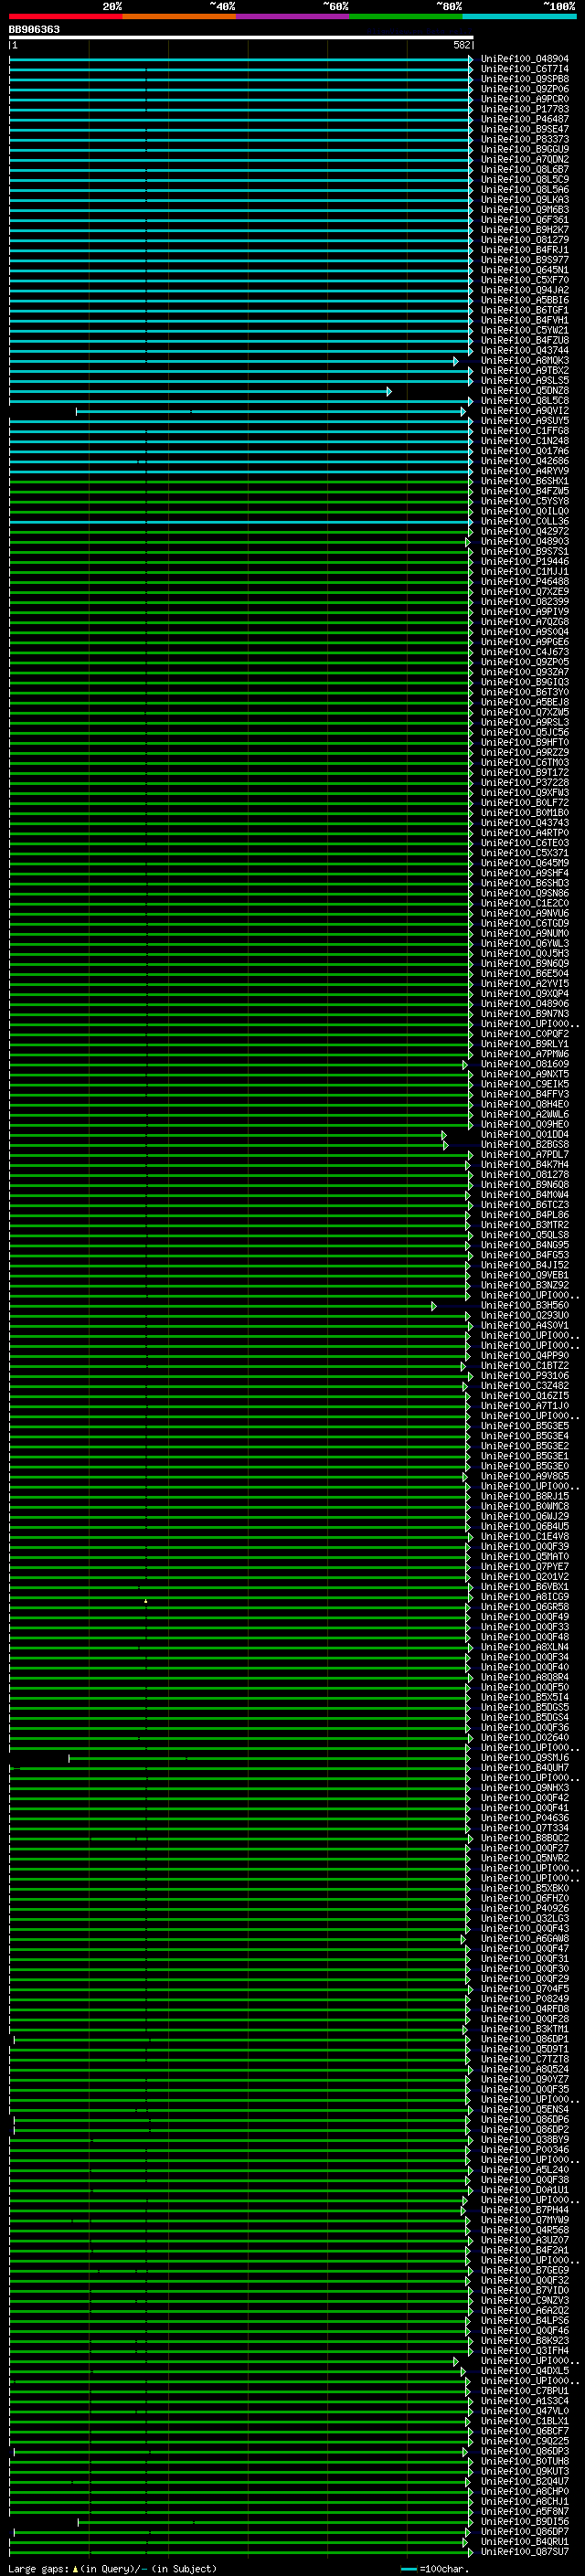The height and width of the screenshot is (2576, 585).
Task: Select the UniRef100_B6E504 label
Action: click(525, 974)
